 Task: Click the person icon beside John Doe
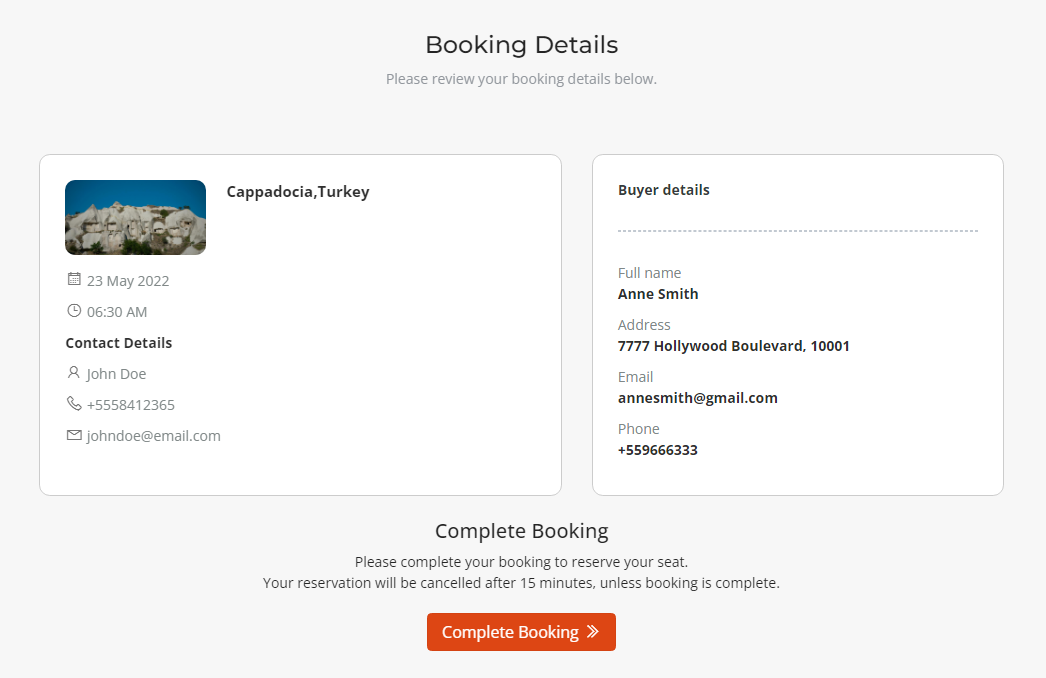tap(74, 373)
